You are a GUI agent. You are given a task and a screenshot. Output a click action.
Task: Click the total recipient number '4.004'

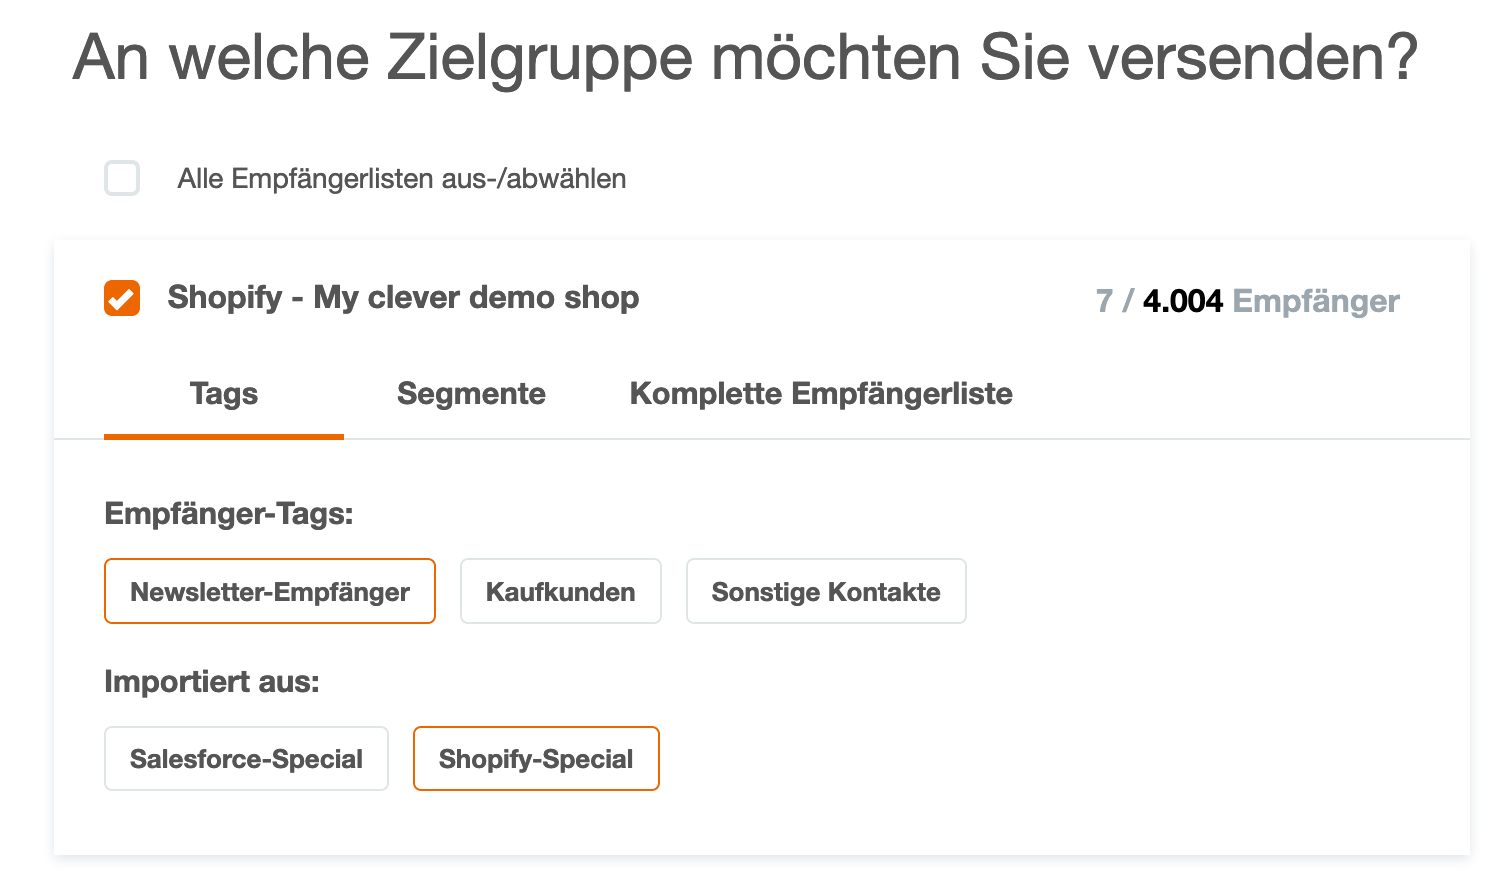1183,301
